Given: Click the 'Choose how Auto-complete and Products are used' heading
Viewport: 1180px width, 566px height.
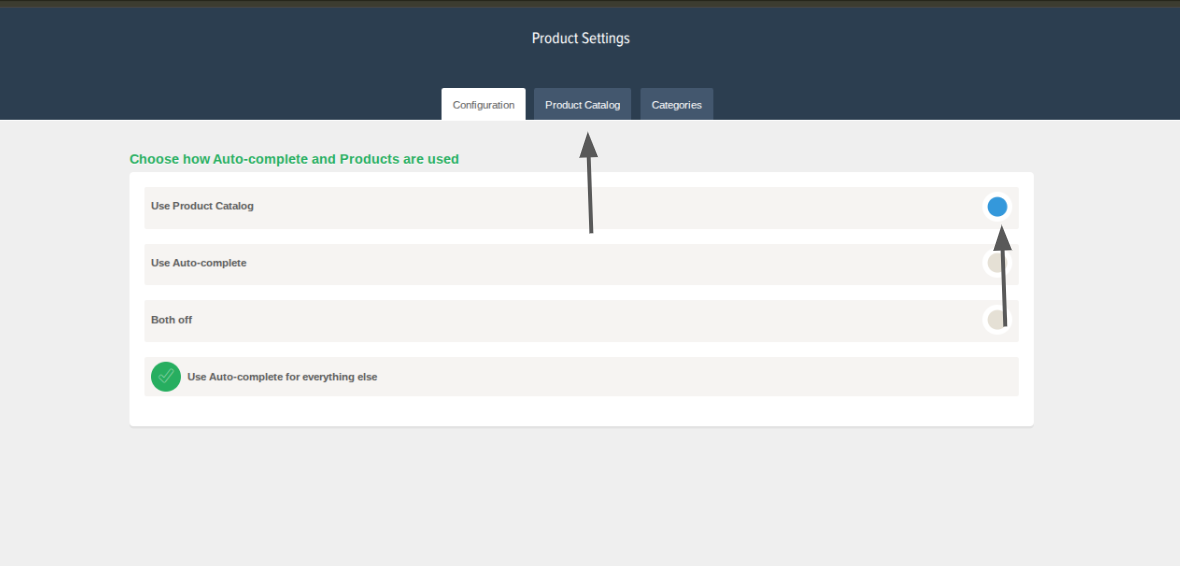Looking at the screenshot, I should (x=294, y=159).
